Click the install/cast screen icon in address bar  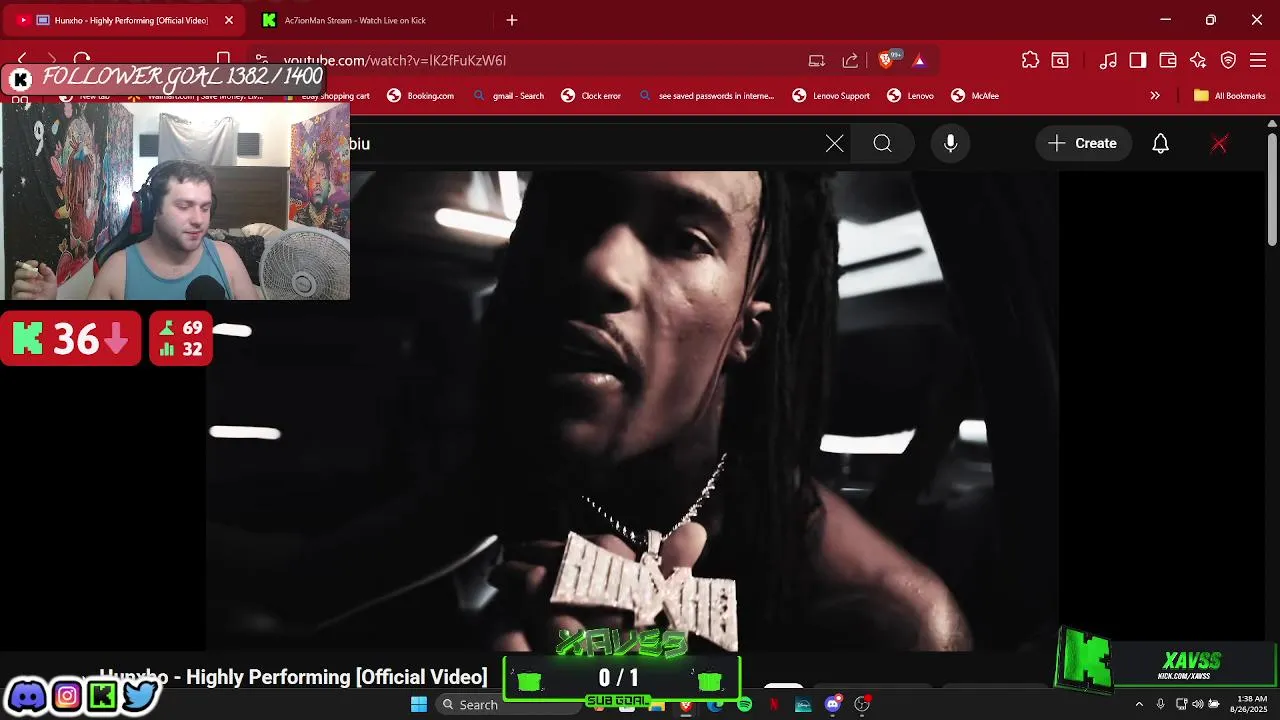817,60
